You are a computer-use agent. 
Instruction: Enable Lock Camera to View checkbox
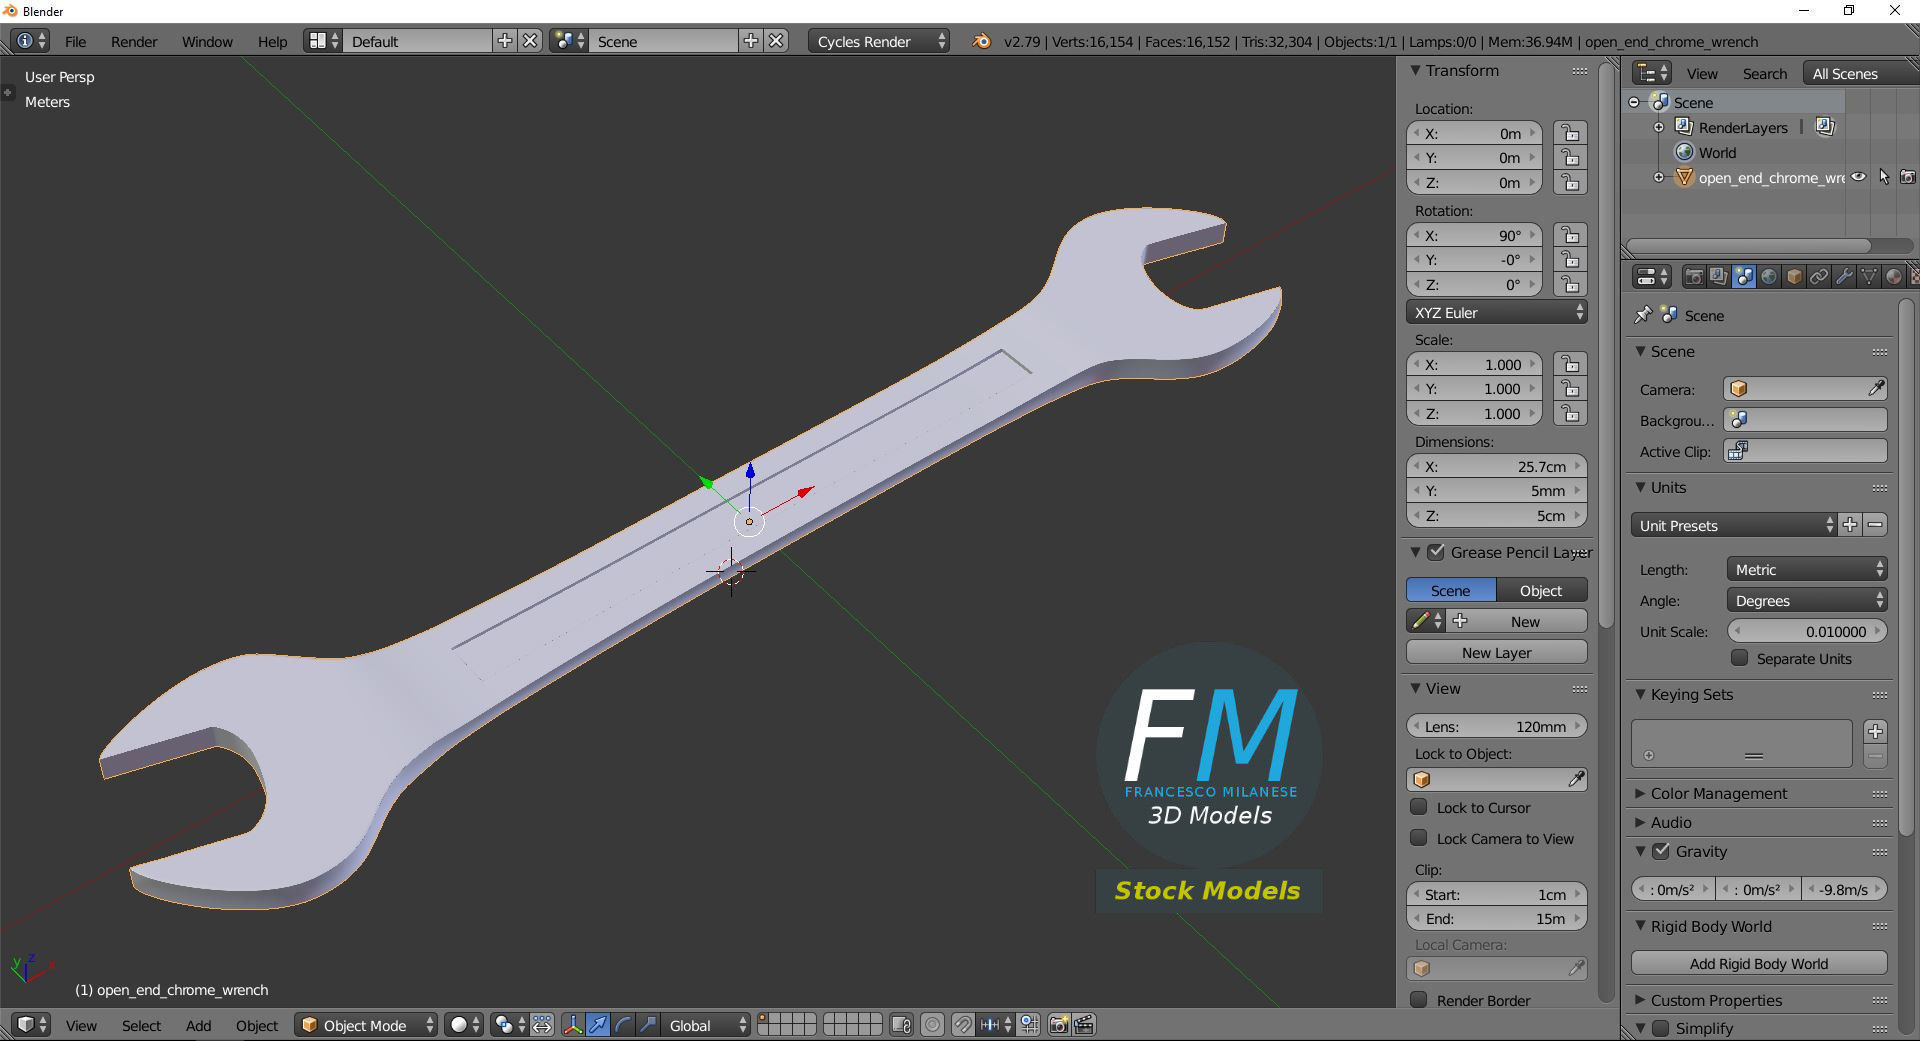point(1419,838)
